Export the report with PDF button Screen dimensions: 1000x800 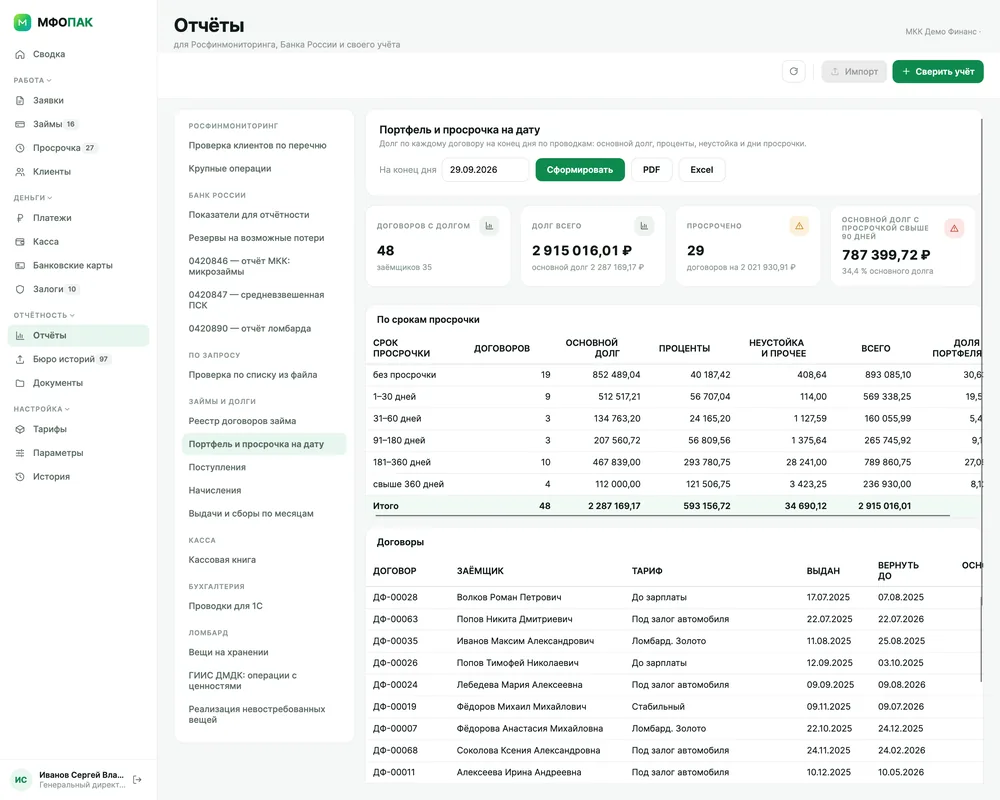click(651, 170)
